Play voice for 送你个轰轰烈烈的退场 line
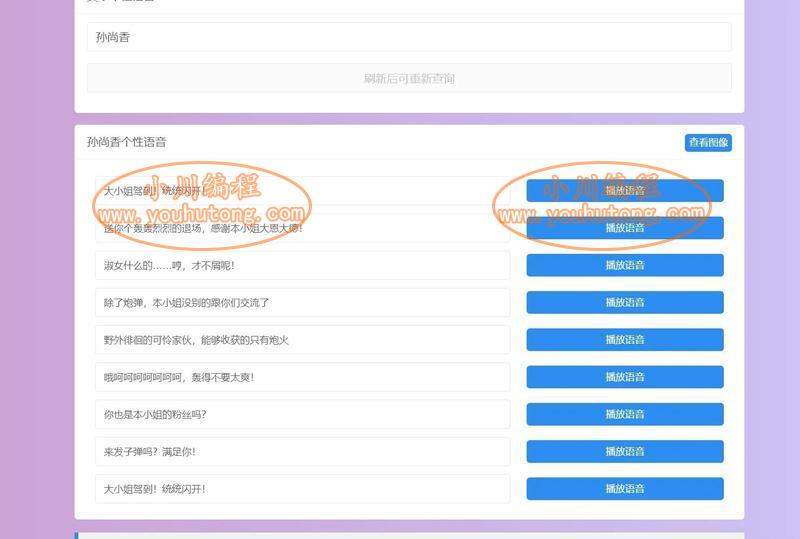The height and width of the screenshot is (539, 800). [624, 228]
